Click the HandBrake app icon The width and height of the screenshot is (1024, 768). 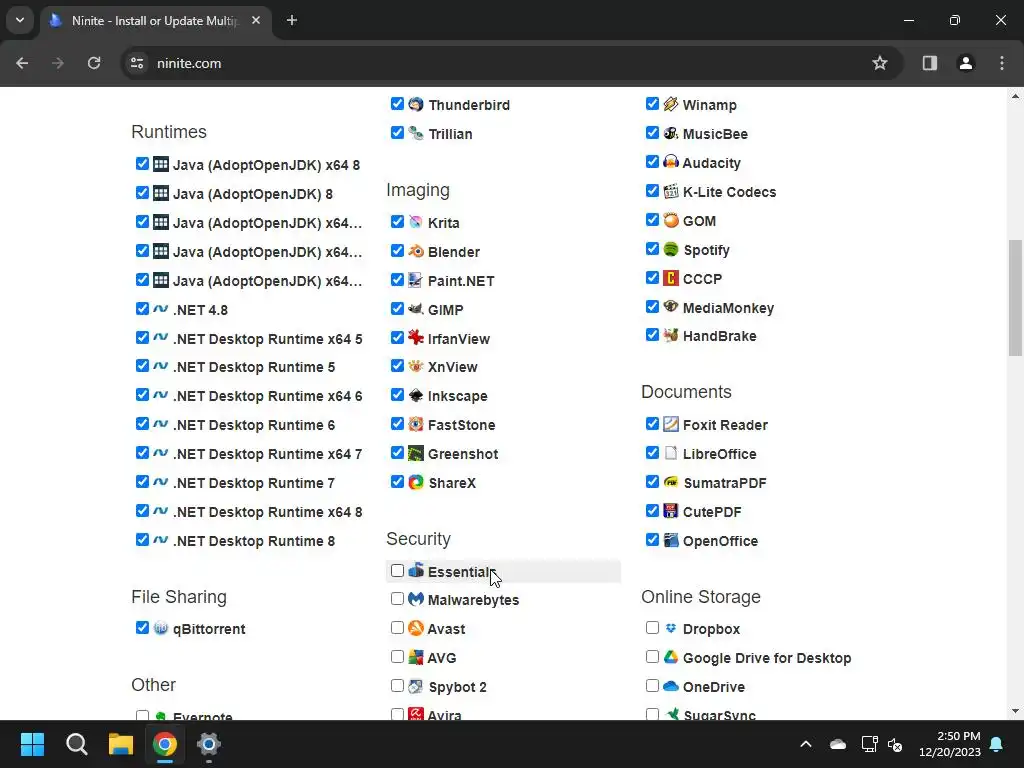(671, 336)
